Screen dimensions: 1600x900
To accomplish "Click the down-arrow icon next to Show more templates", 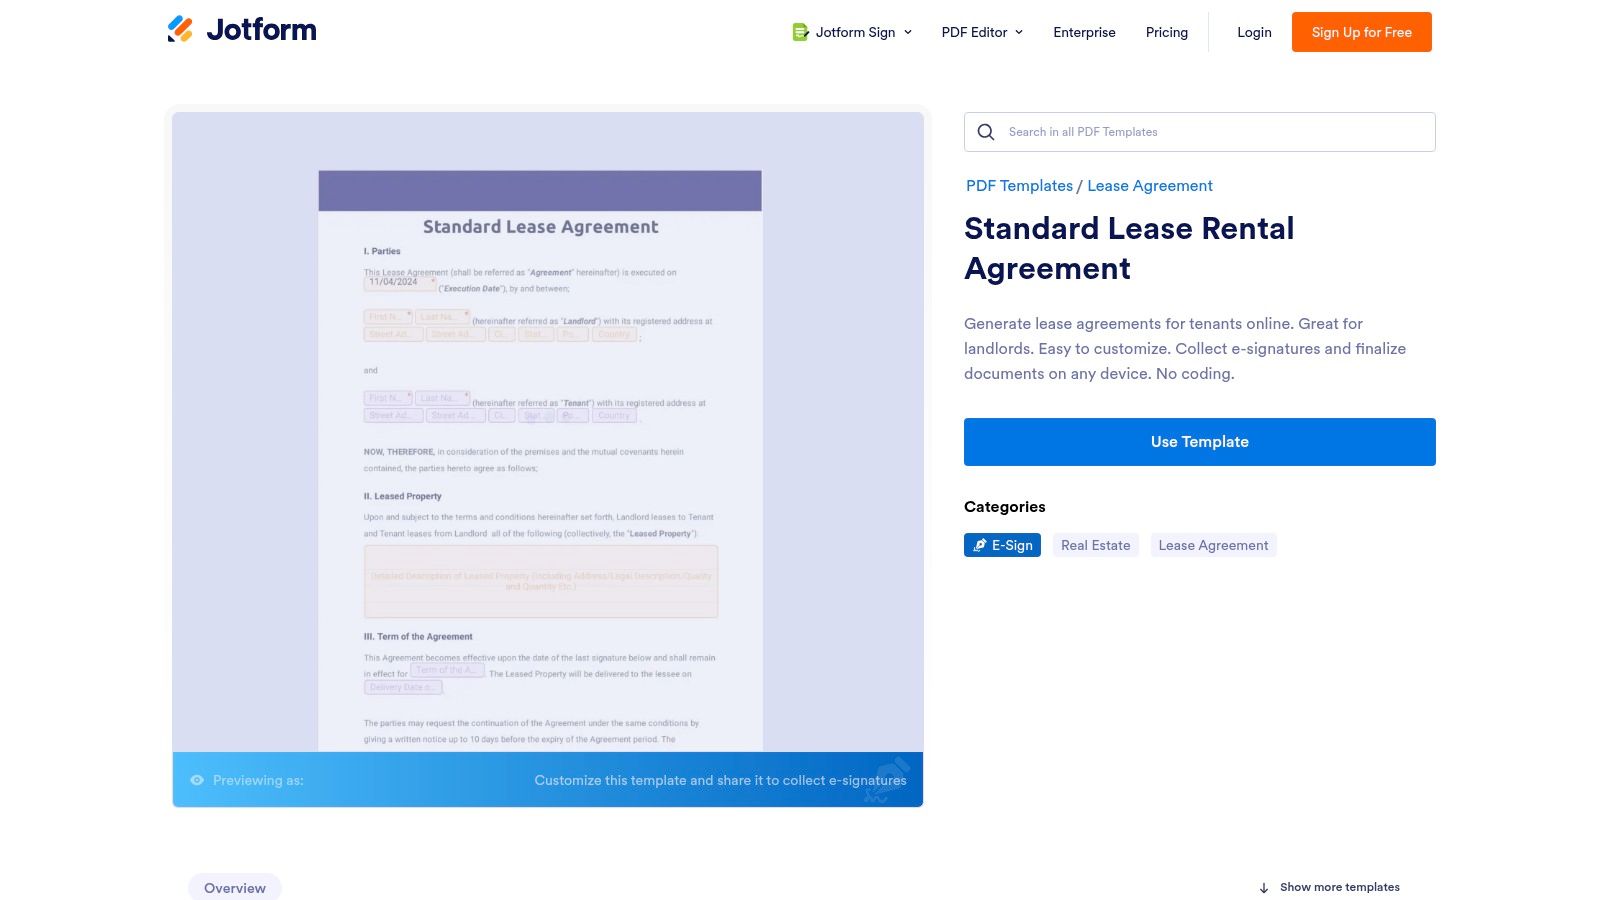I will (x=1266, y=887).
